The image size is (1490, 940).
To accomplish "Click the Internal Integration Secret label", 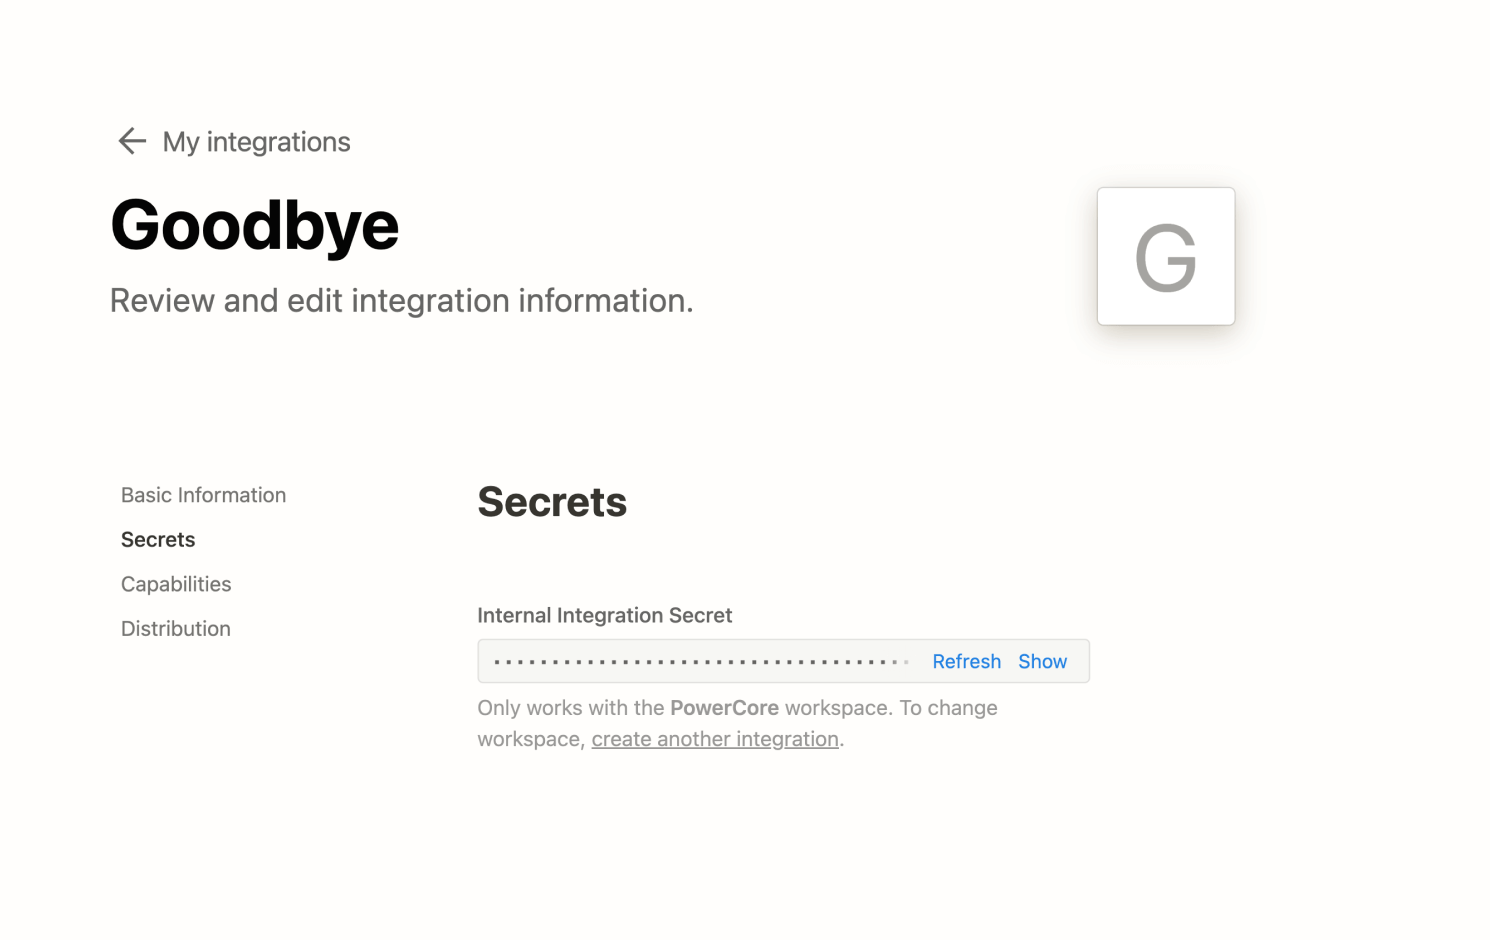I will 605,615.
